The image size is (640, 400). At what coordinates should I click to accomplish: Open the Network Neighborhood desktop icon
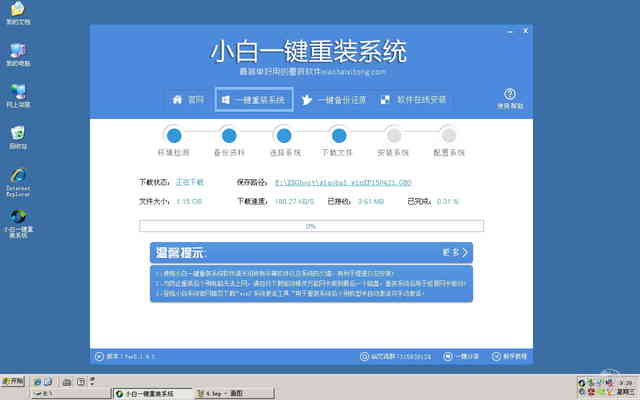click(18, 96)
